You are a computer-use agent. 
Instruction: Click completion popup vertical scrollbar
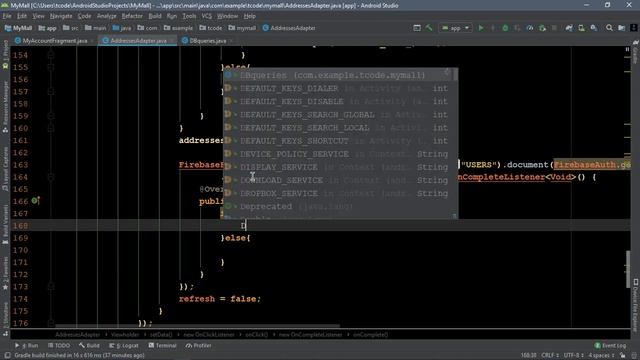[455, 75]
